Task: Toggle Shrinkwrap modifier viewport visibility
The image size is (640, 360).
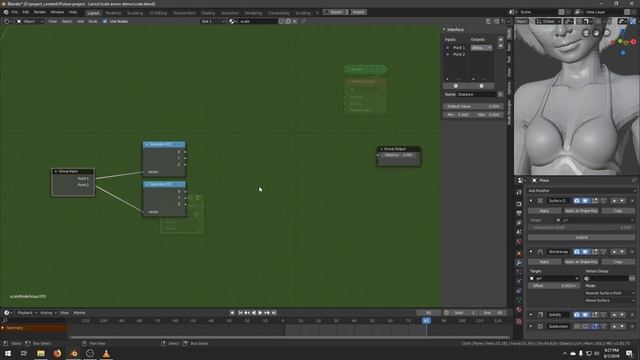Action: tap(585, 252)
